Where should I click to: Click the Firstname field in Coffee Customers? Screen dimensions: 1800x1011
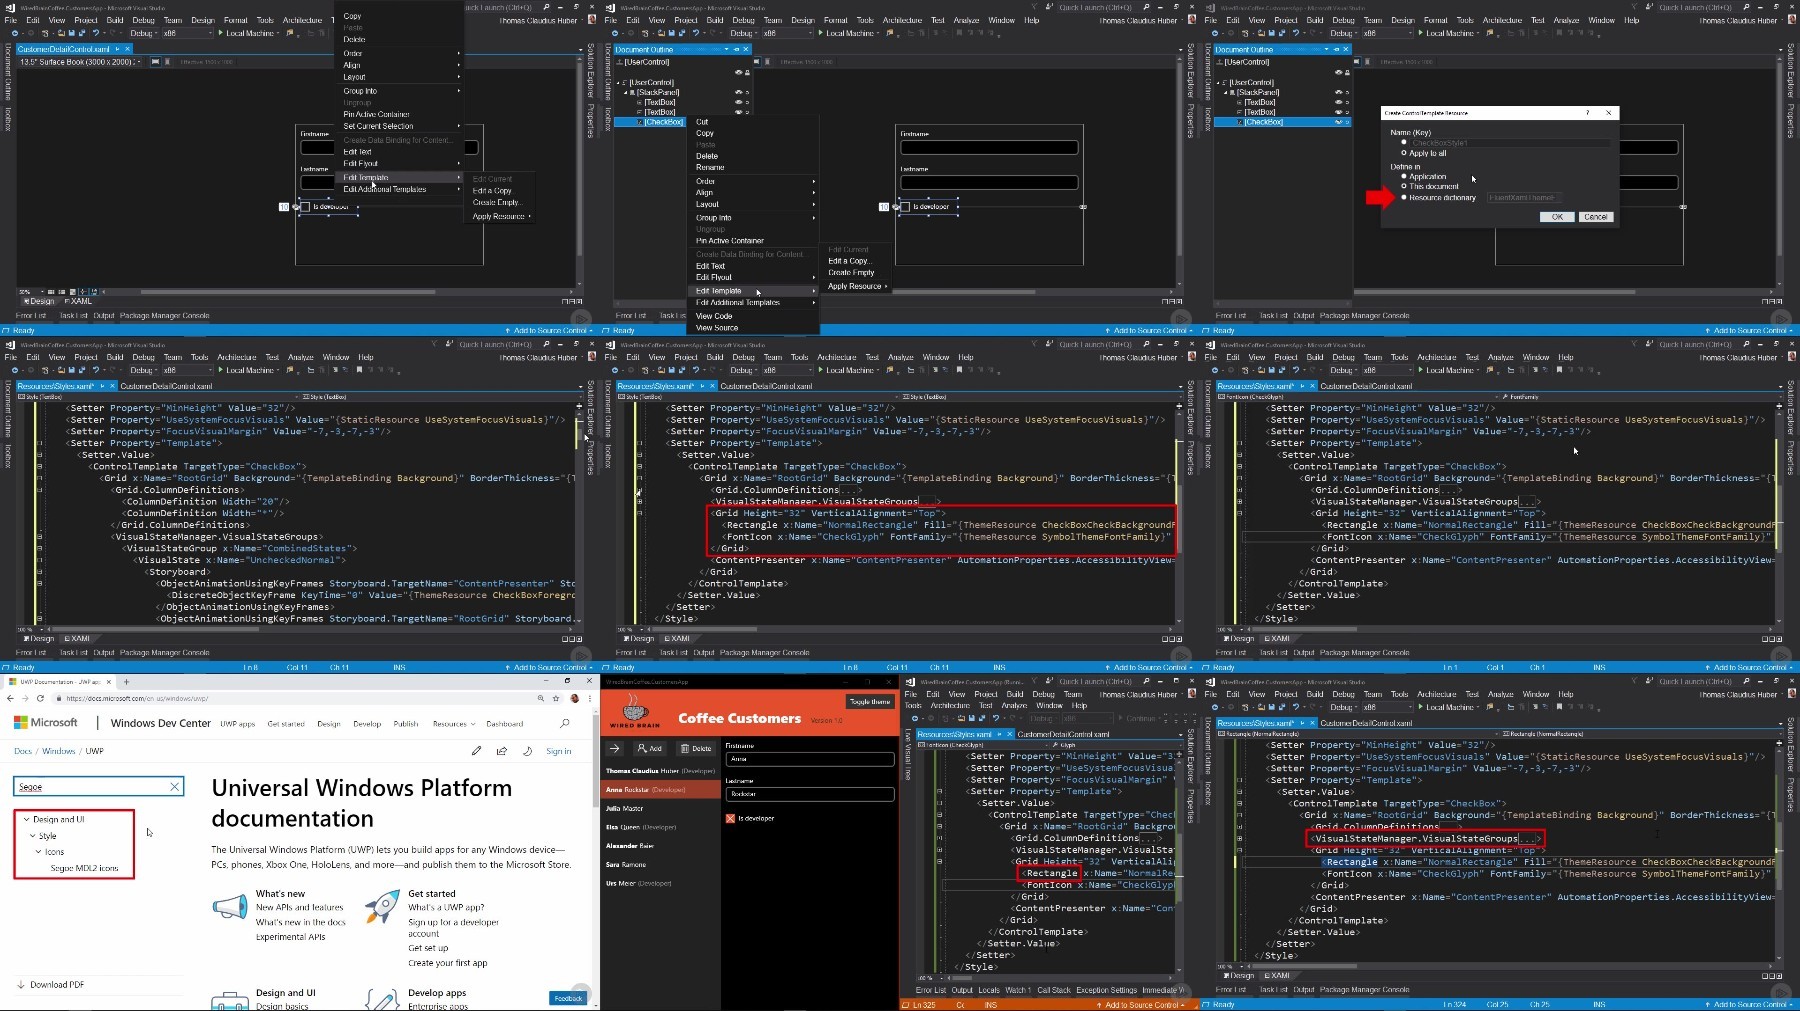[x=809, y=759]
